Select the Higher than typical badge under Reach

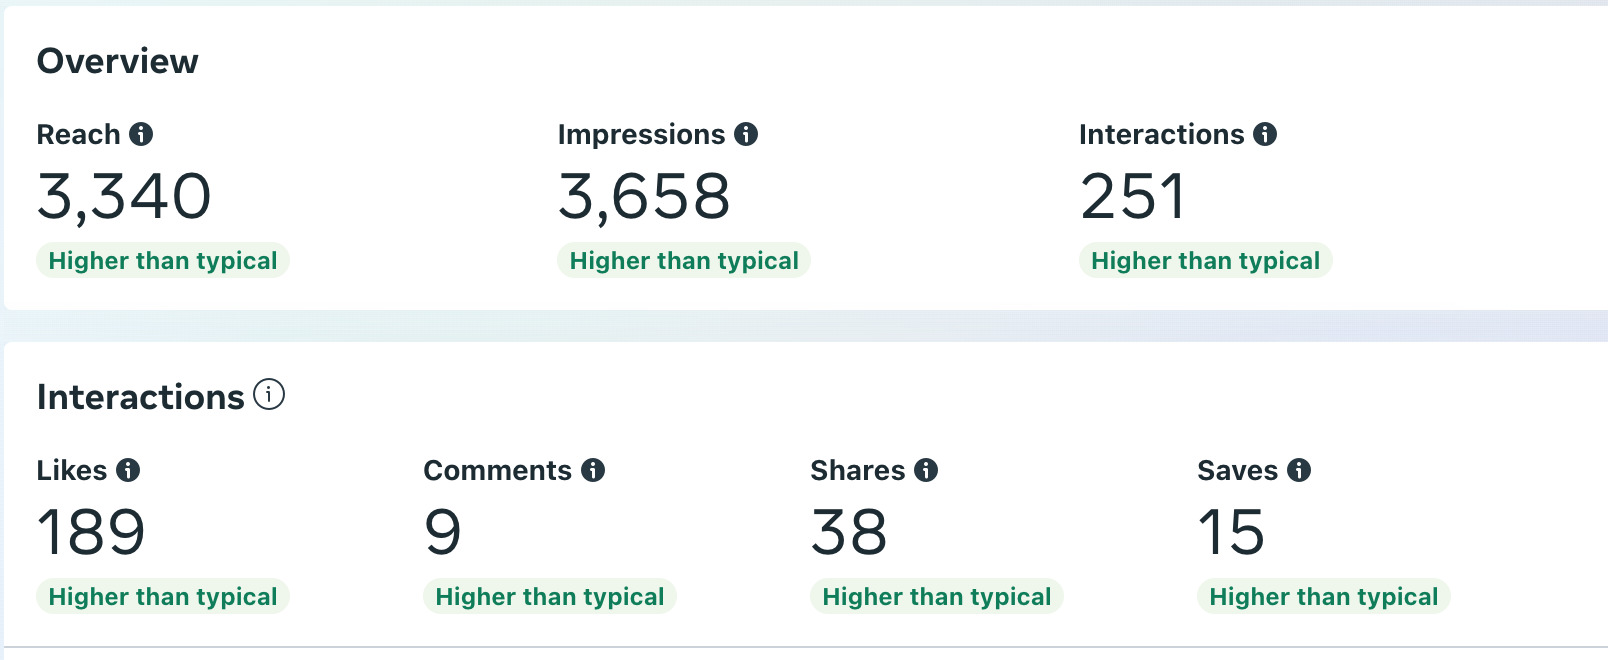[162, 260]
